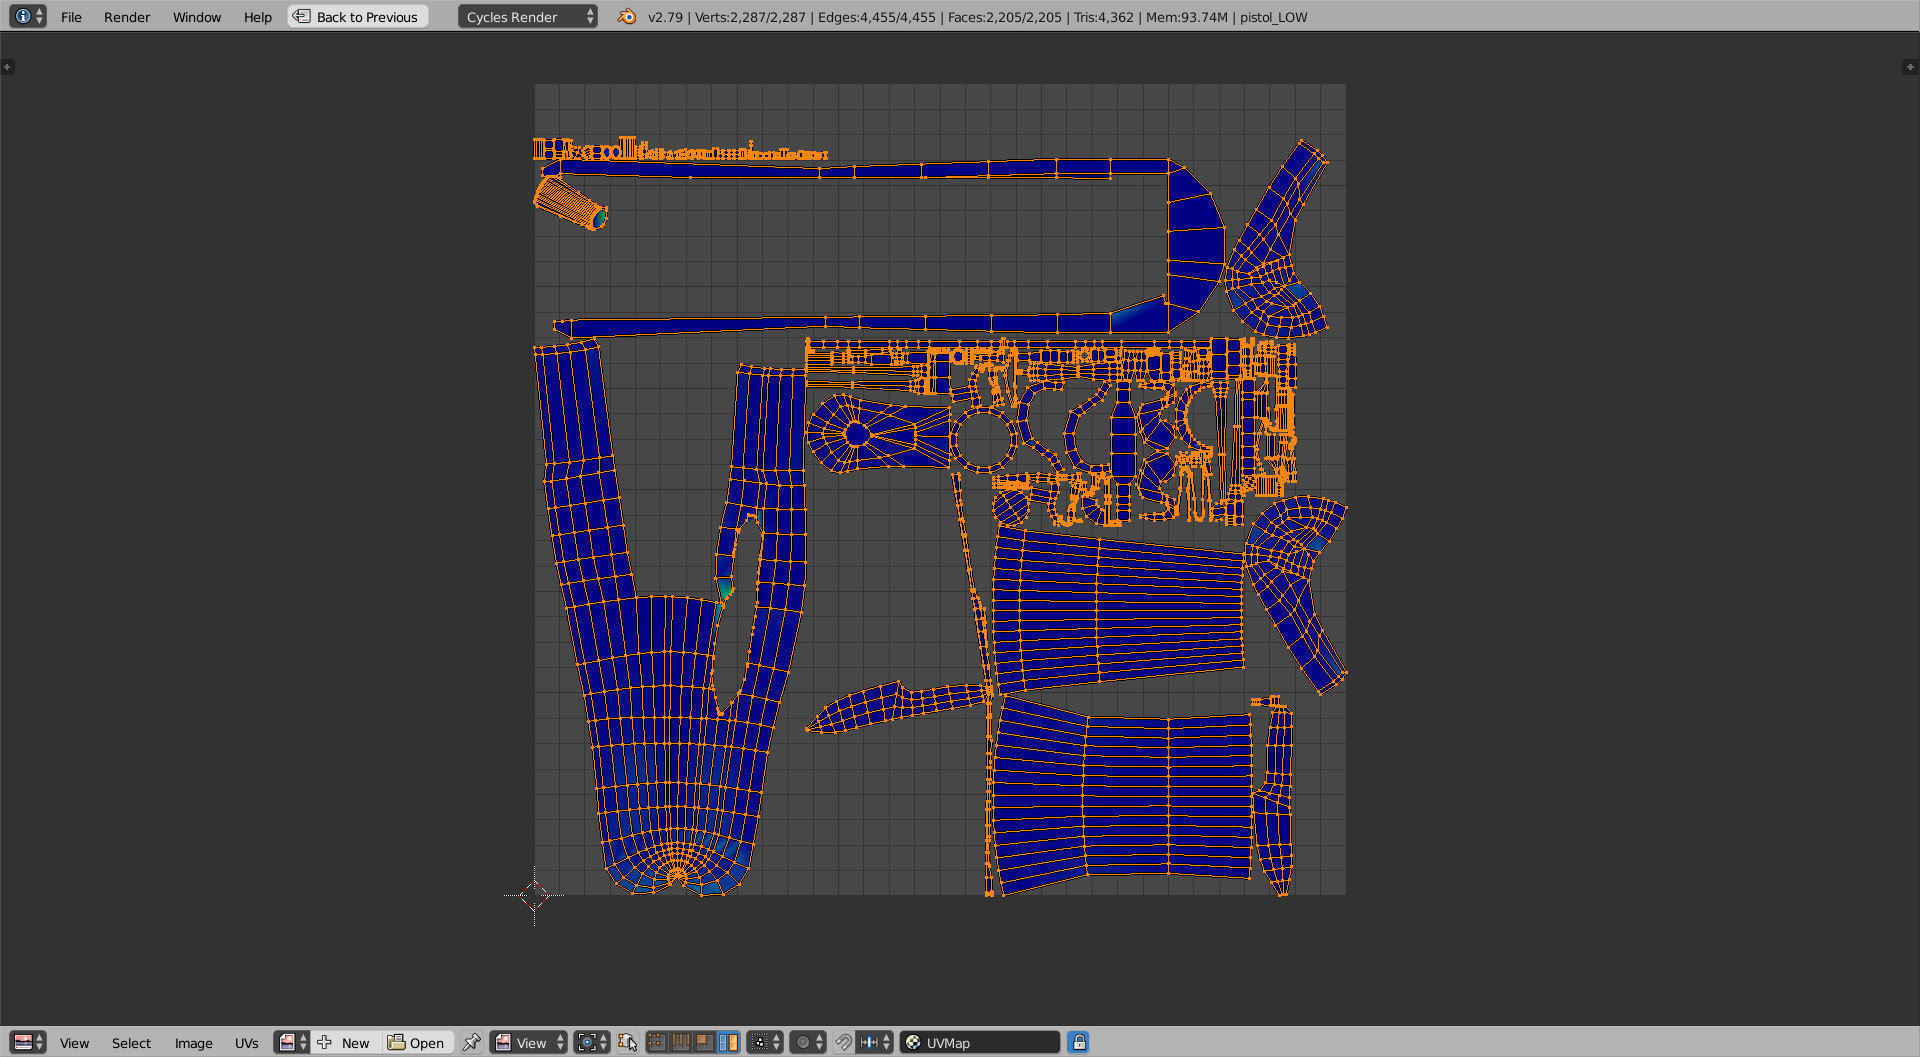Toggle the lock auto-update icon

click(1078, 1042)
